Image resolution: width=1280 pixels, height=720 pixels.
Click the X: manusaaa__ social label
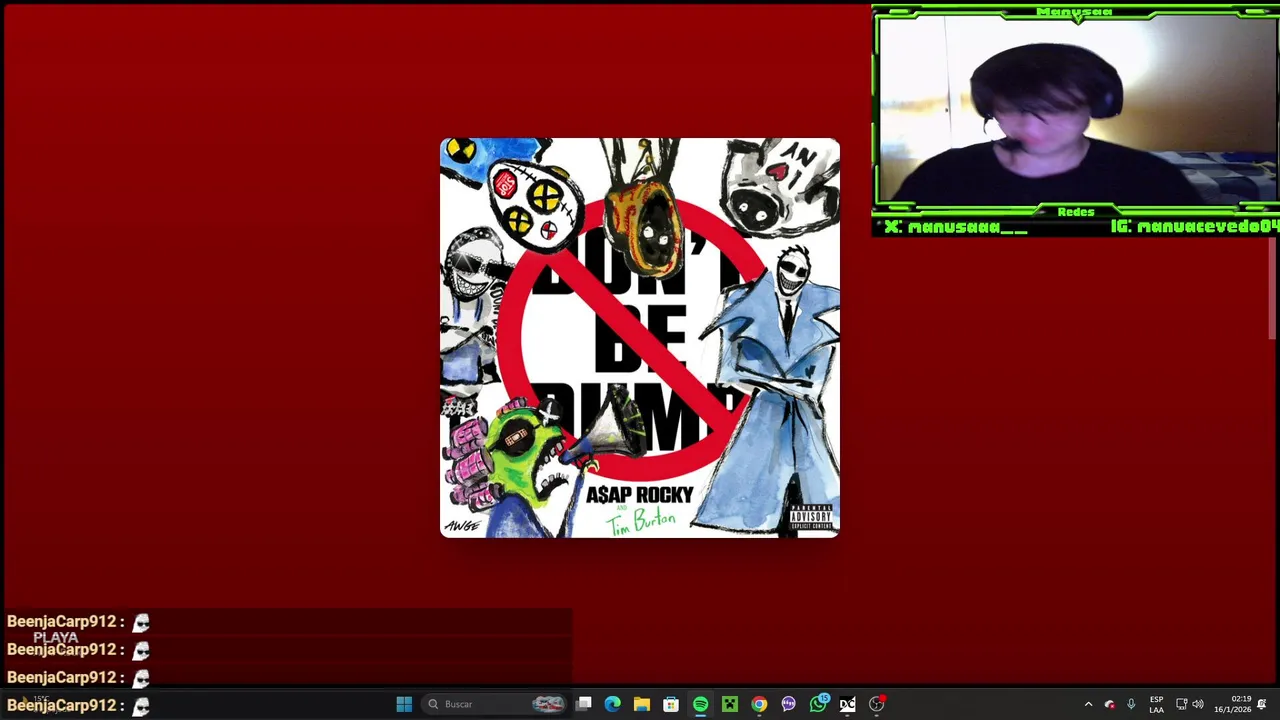tap(956, 227)
